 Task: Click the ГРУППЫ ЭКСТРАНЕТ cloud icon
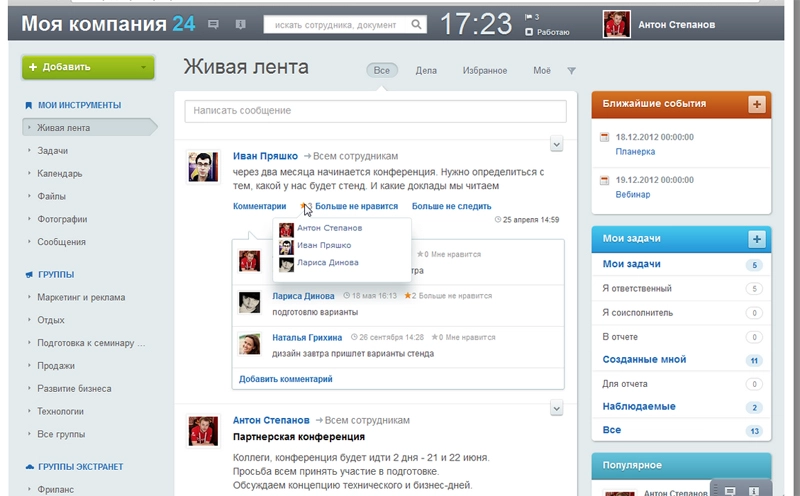tap(30, 467)
